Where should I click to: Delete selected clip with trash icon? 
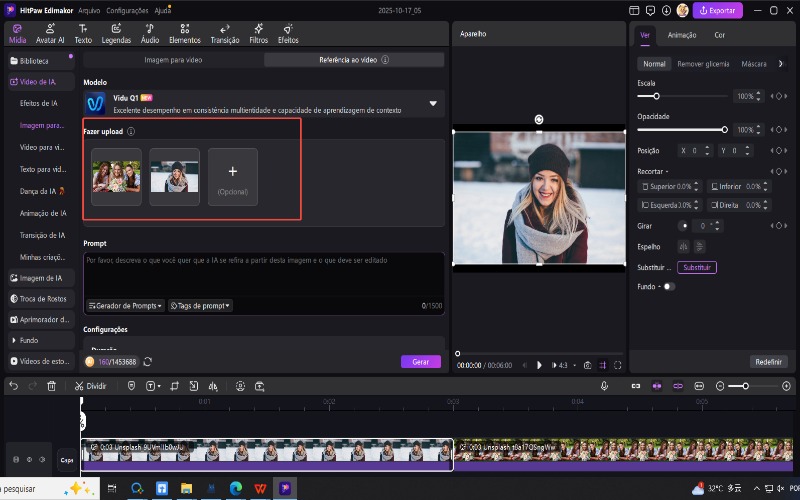pyautogui.click(x=52, y=386)
